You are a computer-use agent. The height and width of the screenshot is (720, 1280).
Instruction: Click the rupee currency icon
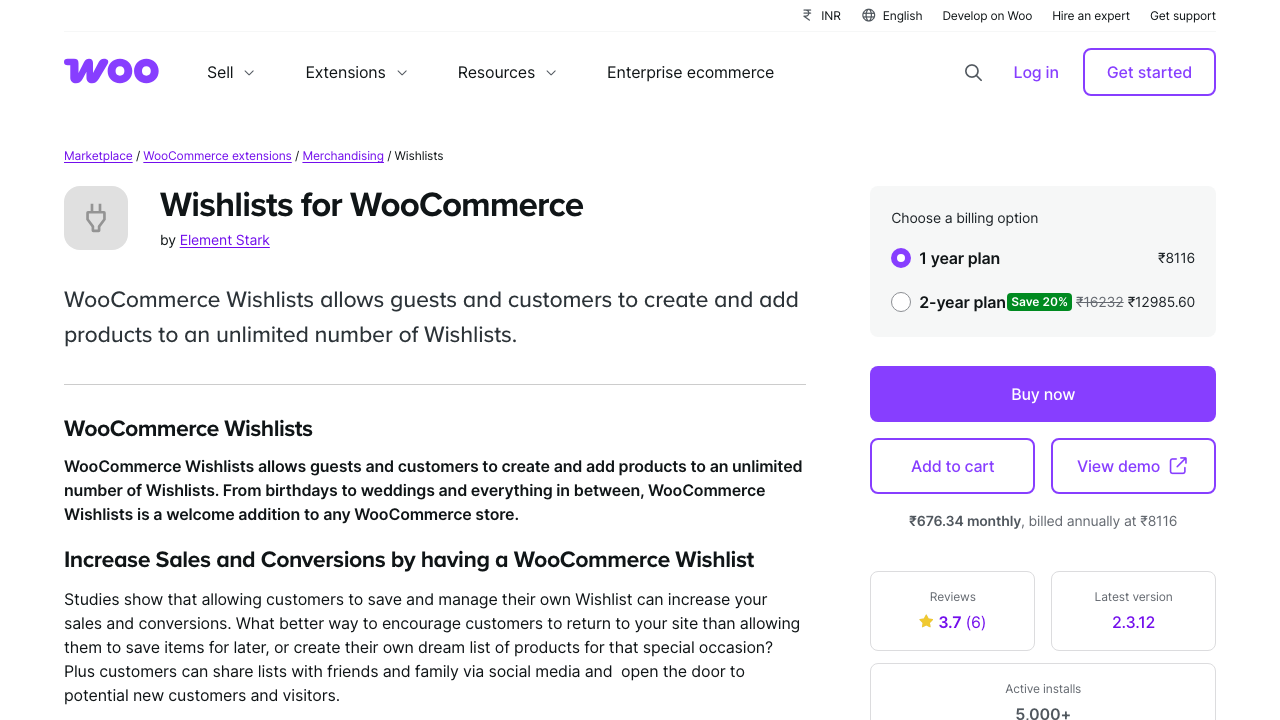pyautogui.click(x=806, y=15)
